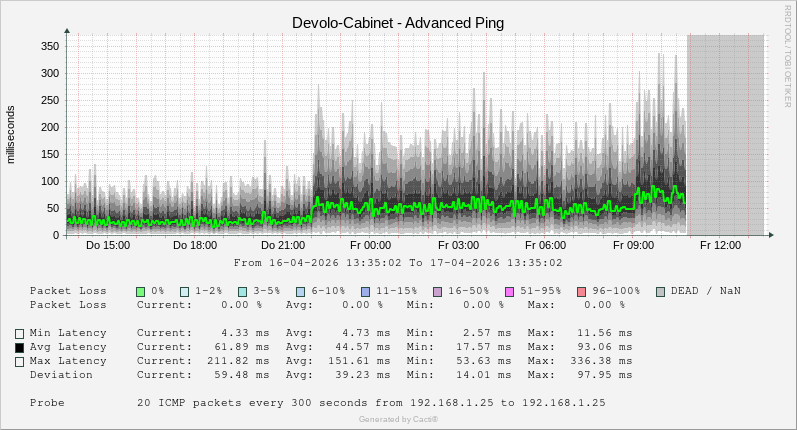
Task: Click the Min Latency legend box
Action: pos(19,334)
